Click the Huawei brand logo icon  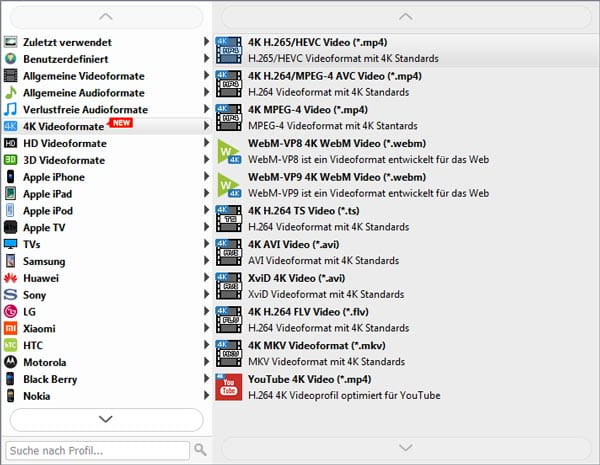tap(11, 277)
